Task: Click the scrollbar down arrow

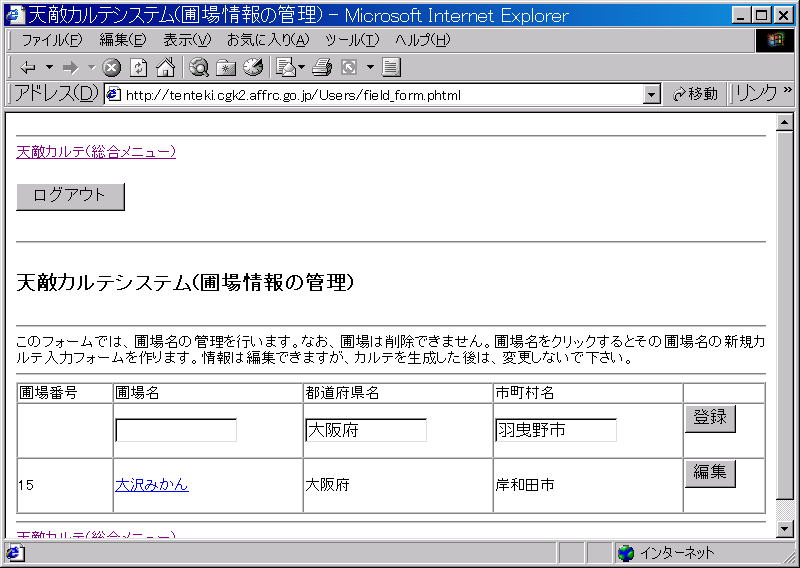Action: click(784, 529)
